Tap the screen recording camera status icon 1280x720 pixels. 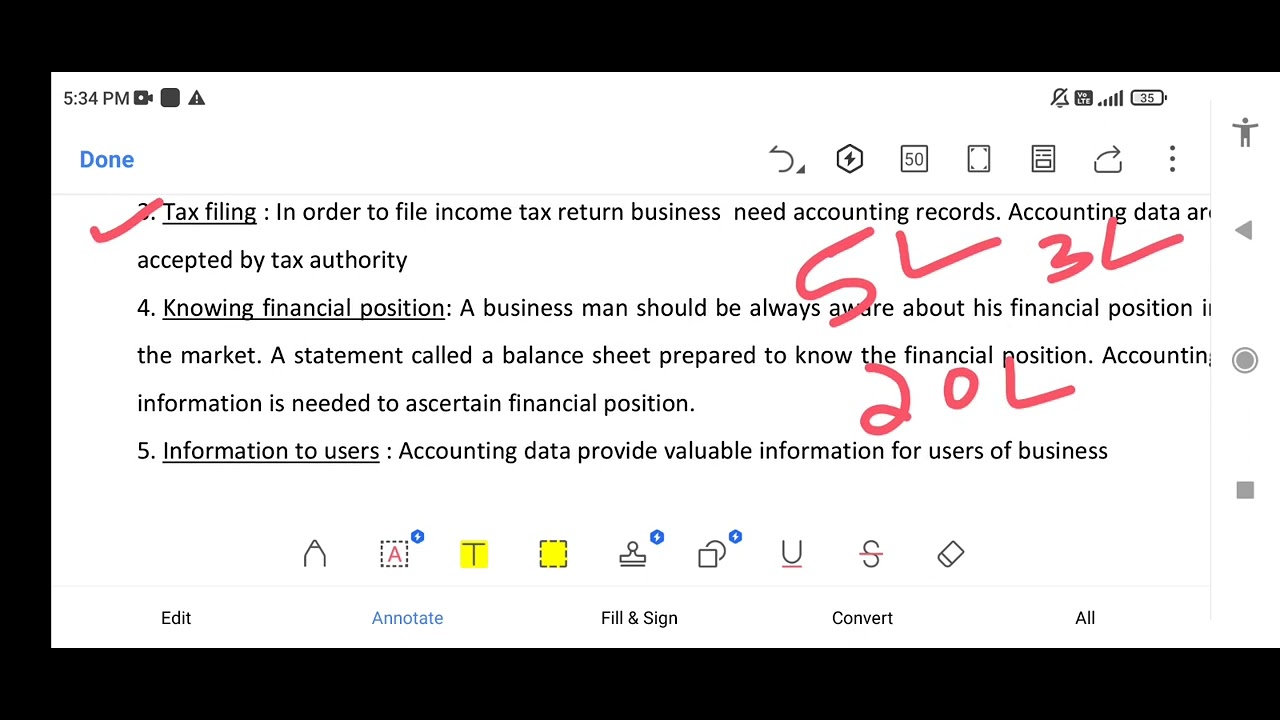(143, 98)
